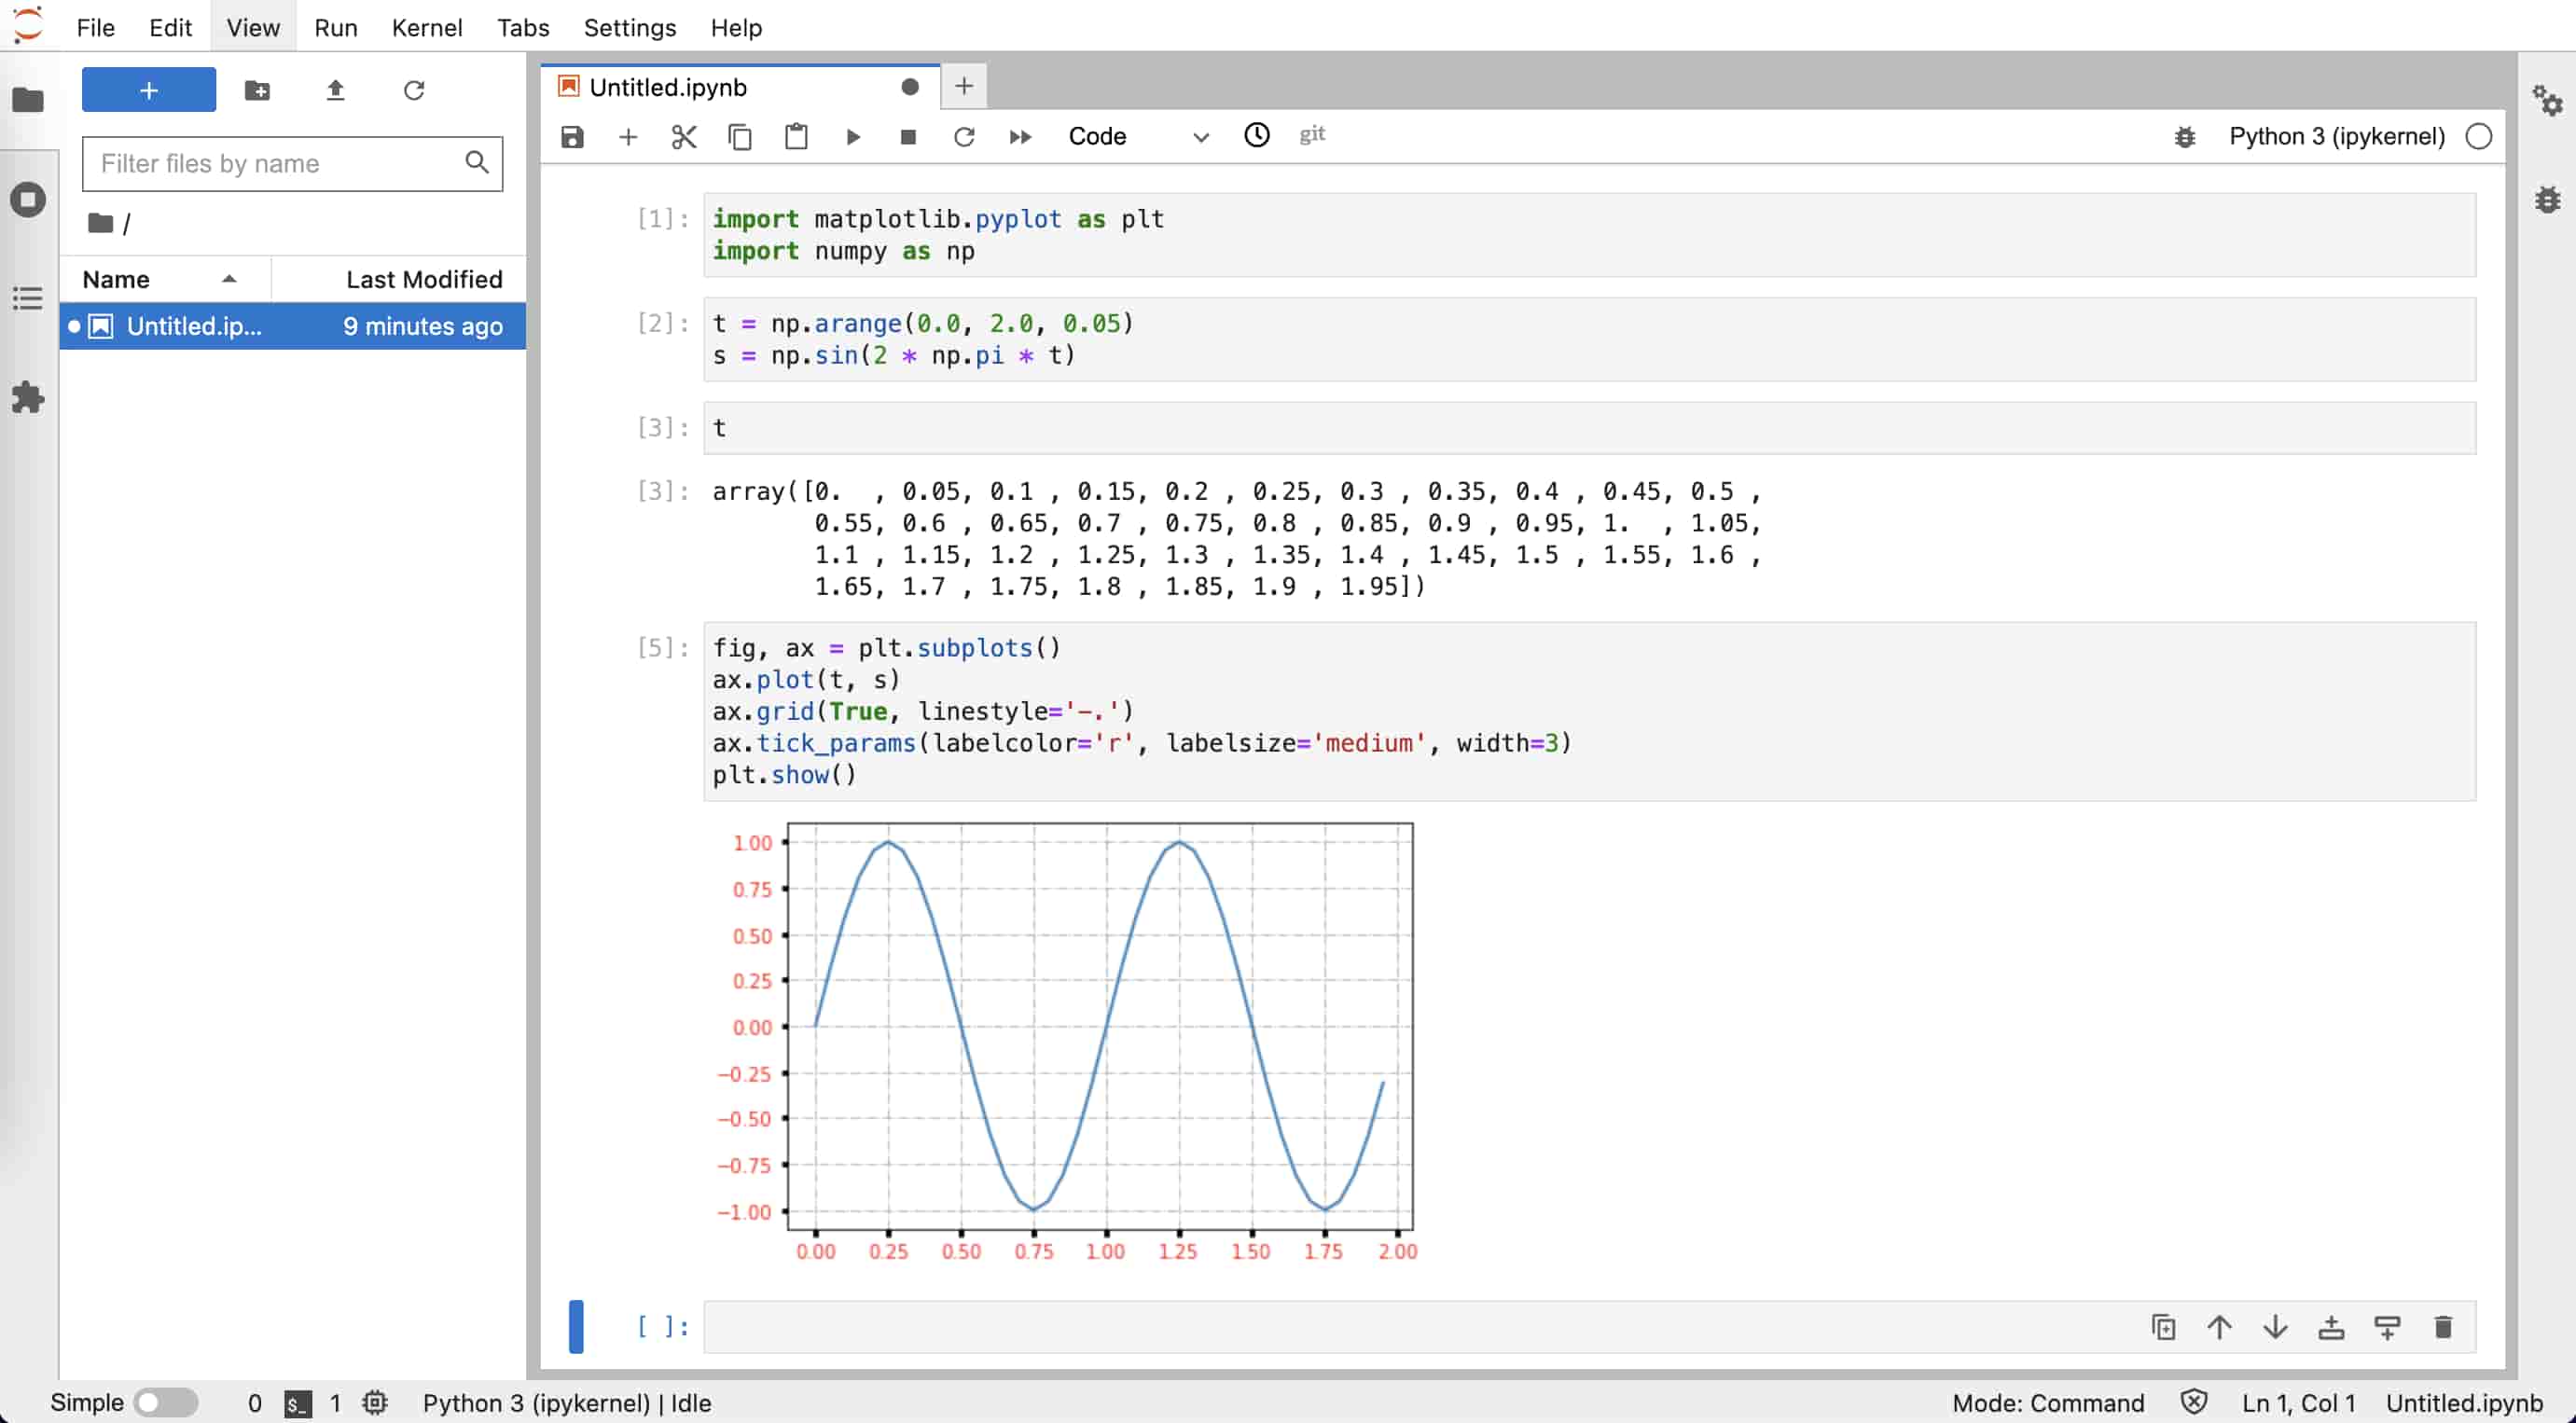Screen dimensions: 2576x1423
Task: Add a new launcher tab with plus
Action: coord(964,87)
